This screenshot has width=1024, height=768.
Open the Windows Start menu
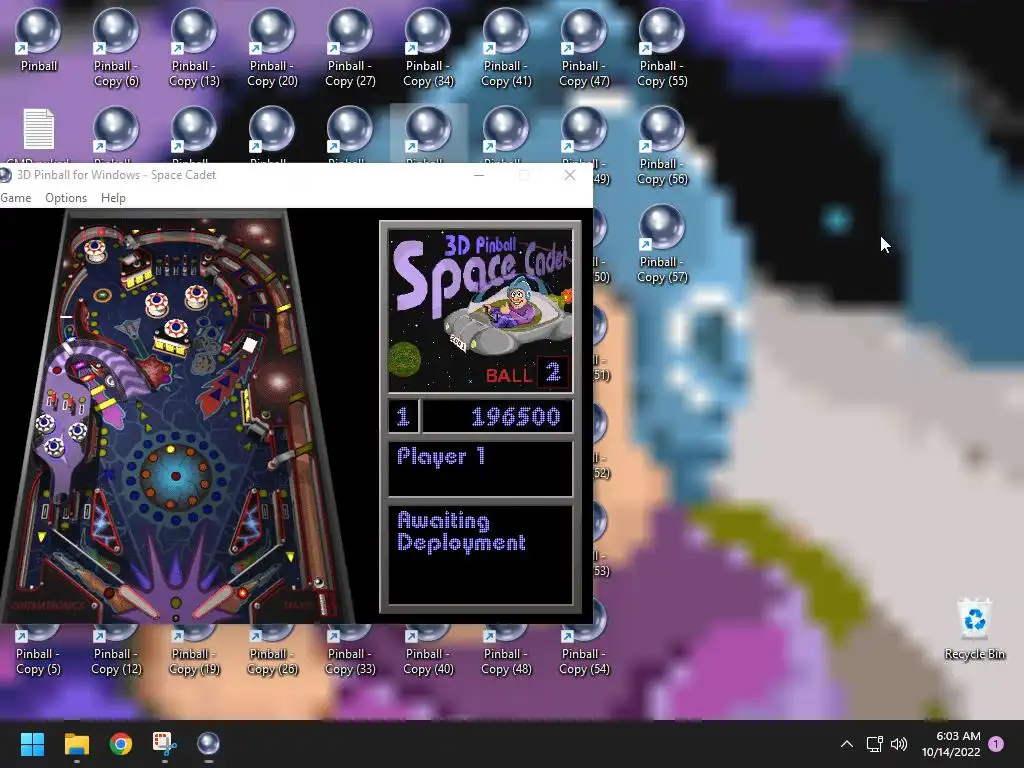(x=32, y=744)
